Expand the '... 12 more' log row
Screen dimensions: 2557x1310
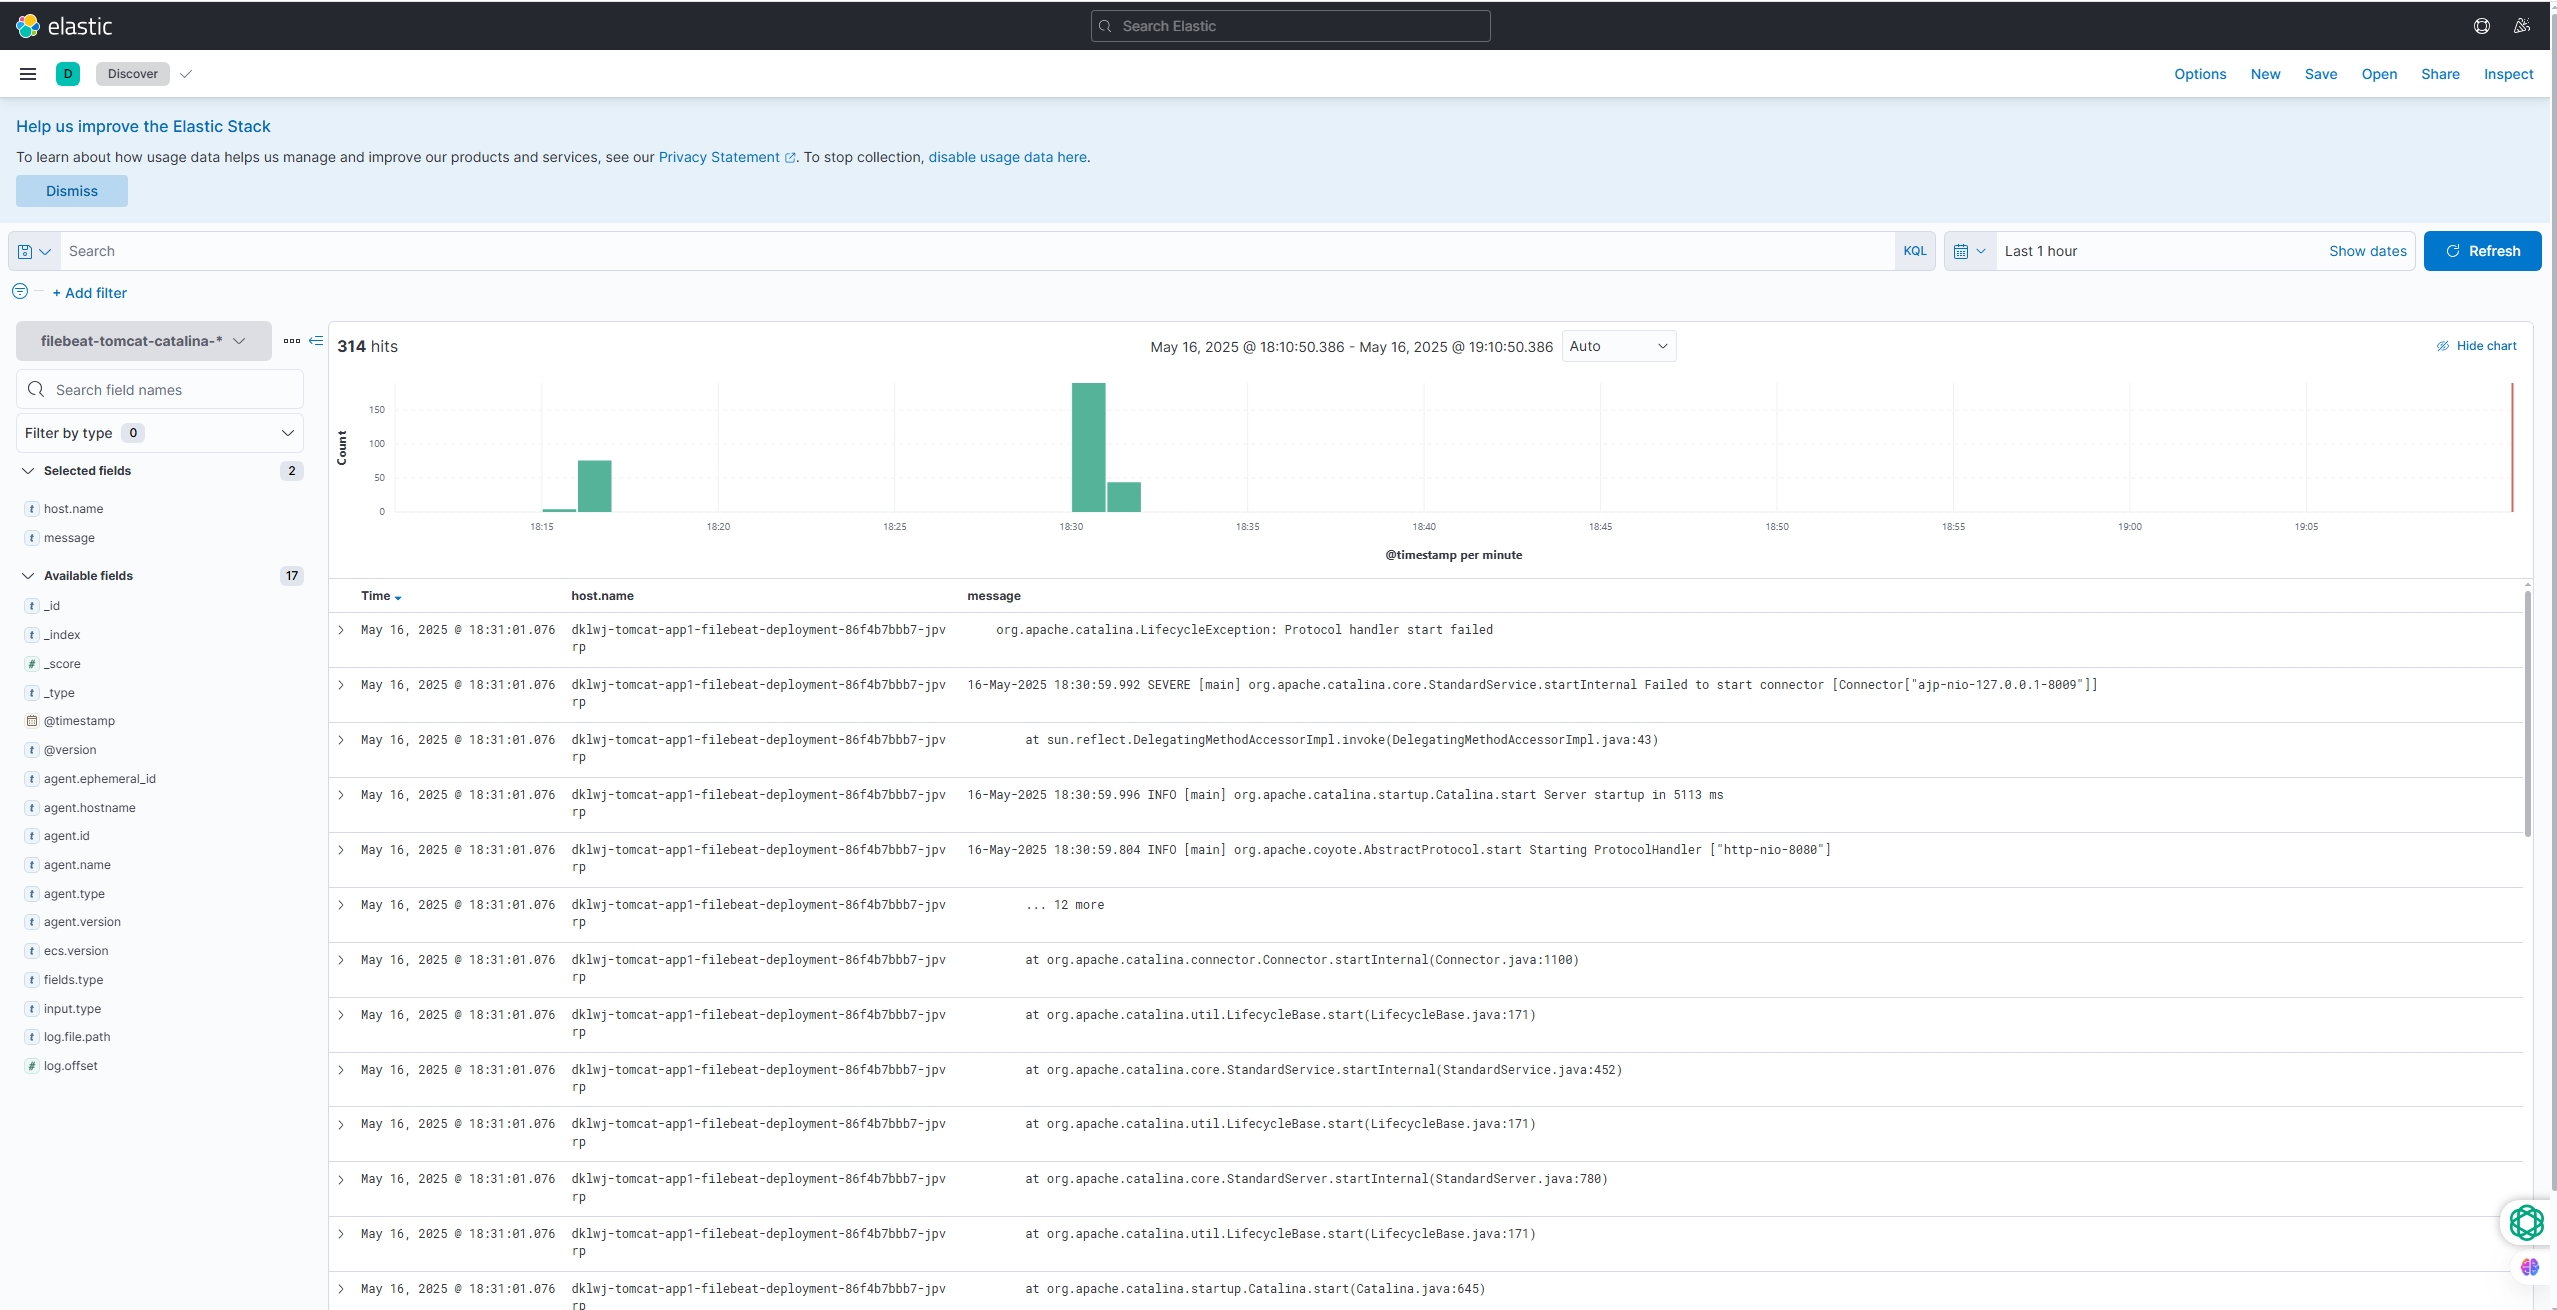tap(341, 905)
